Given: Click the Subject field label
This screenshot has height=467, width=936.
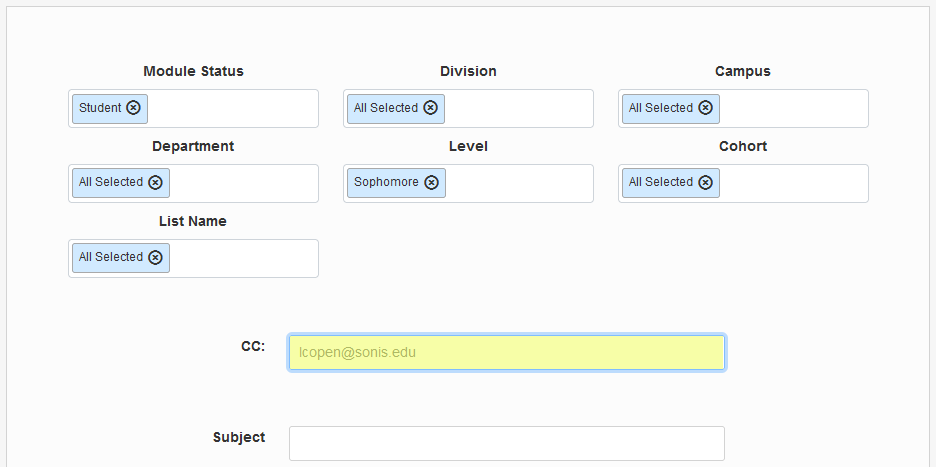Looking at the screenshot, I should (239, 437).
